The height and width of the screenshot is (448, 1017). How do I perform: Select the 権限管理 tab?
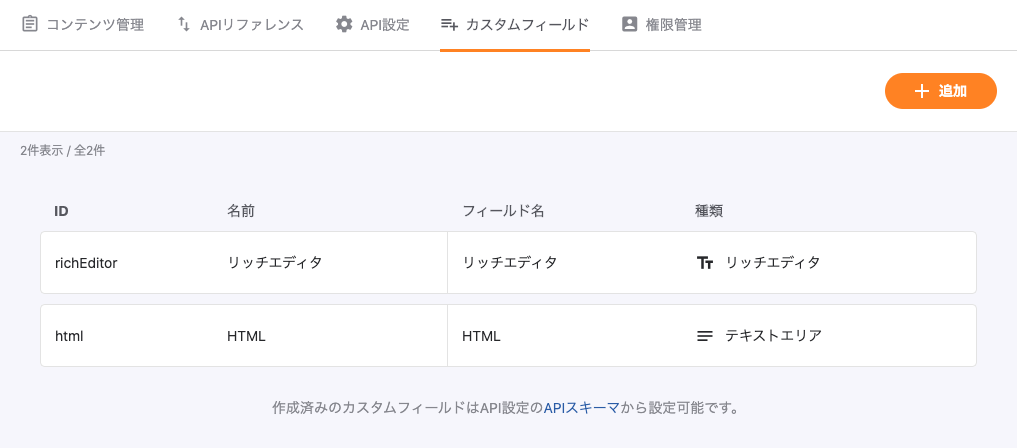pos(673,24)
